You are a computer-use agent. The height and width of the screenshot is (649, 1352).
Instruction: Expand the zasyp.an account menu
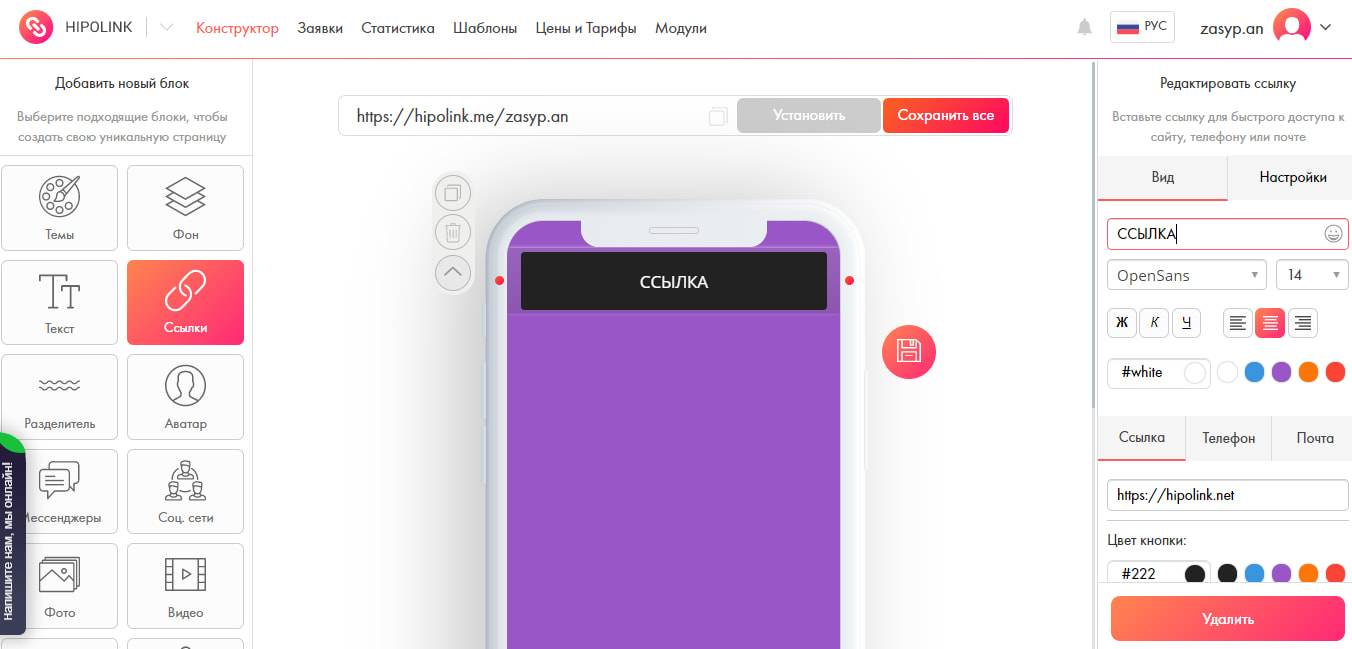[1326, 28]
